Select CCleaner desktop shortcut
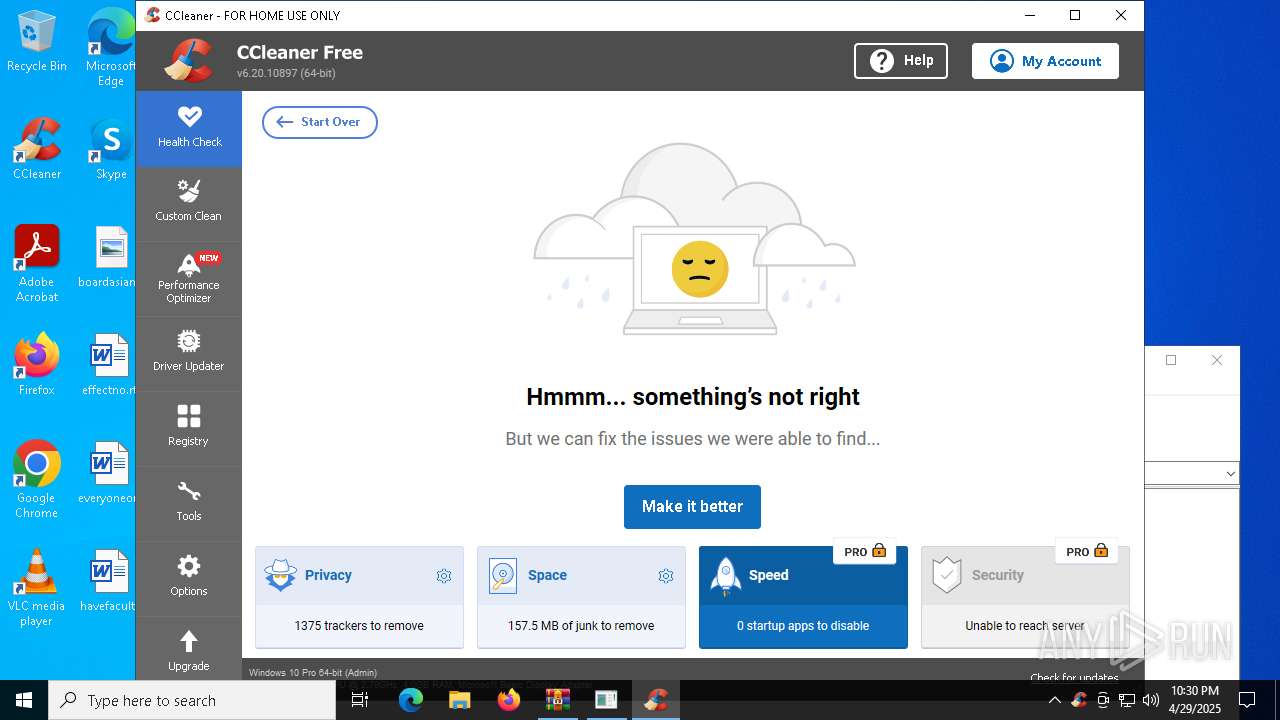Image resolution: width=1280 pixels, height=720 pixels. pos(37,149)
